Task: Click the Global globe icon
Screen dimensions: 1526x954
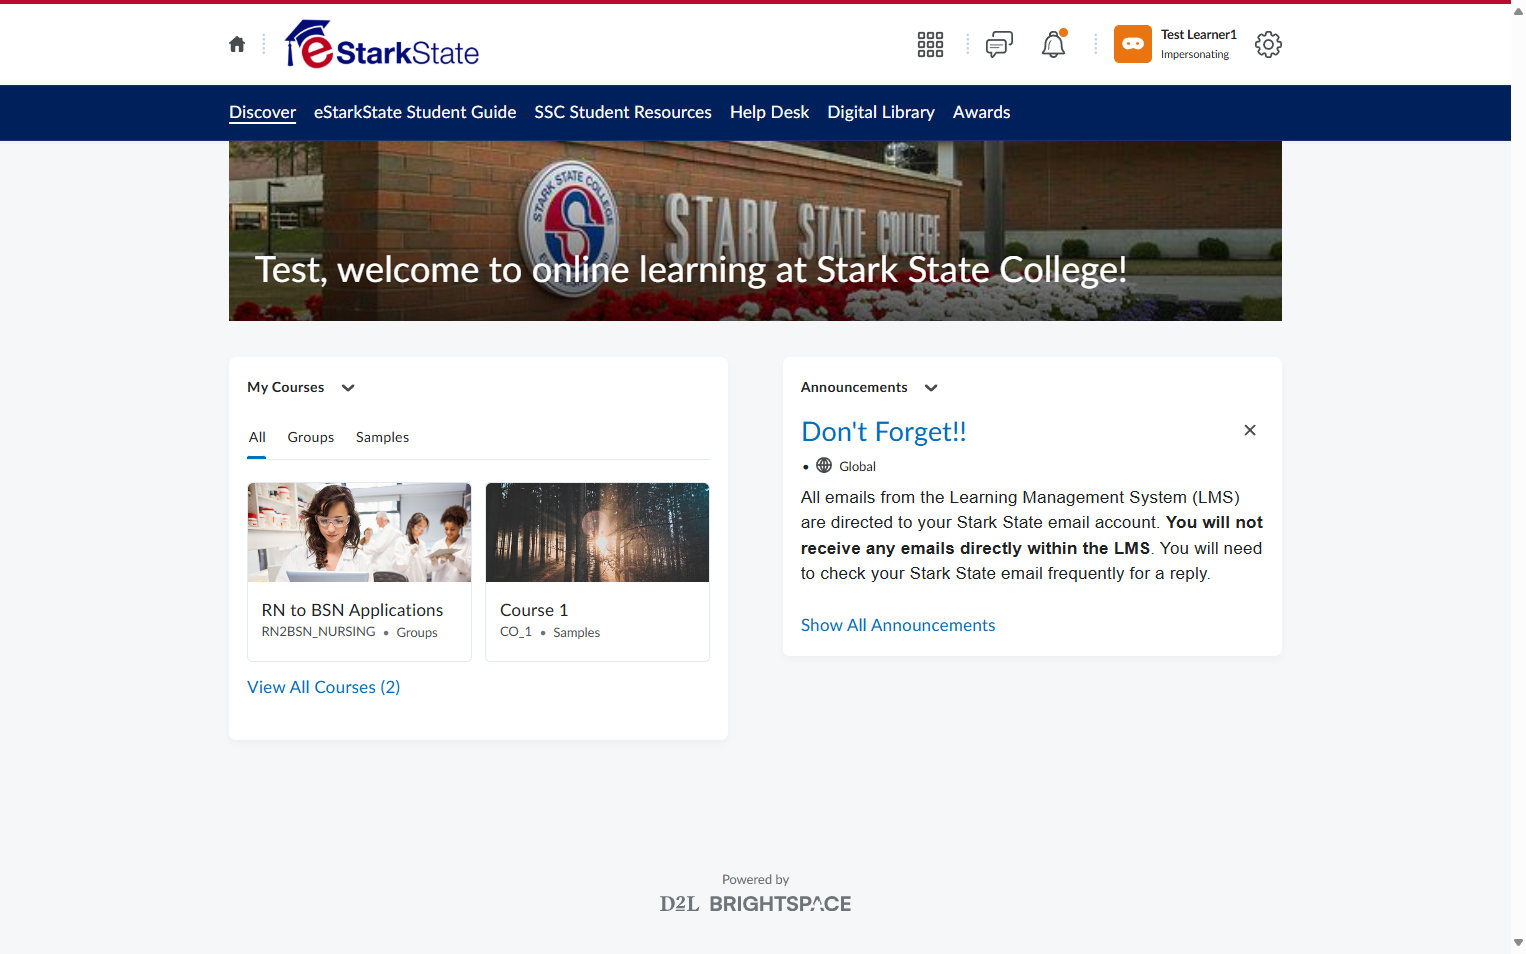Action: pos(824,465)
